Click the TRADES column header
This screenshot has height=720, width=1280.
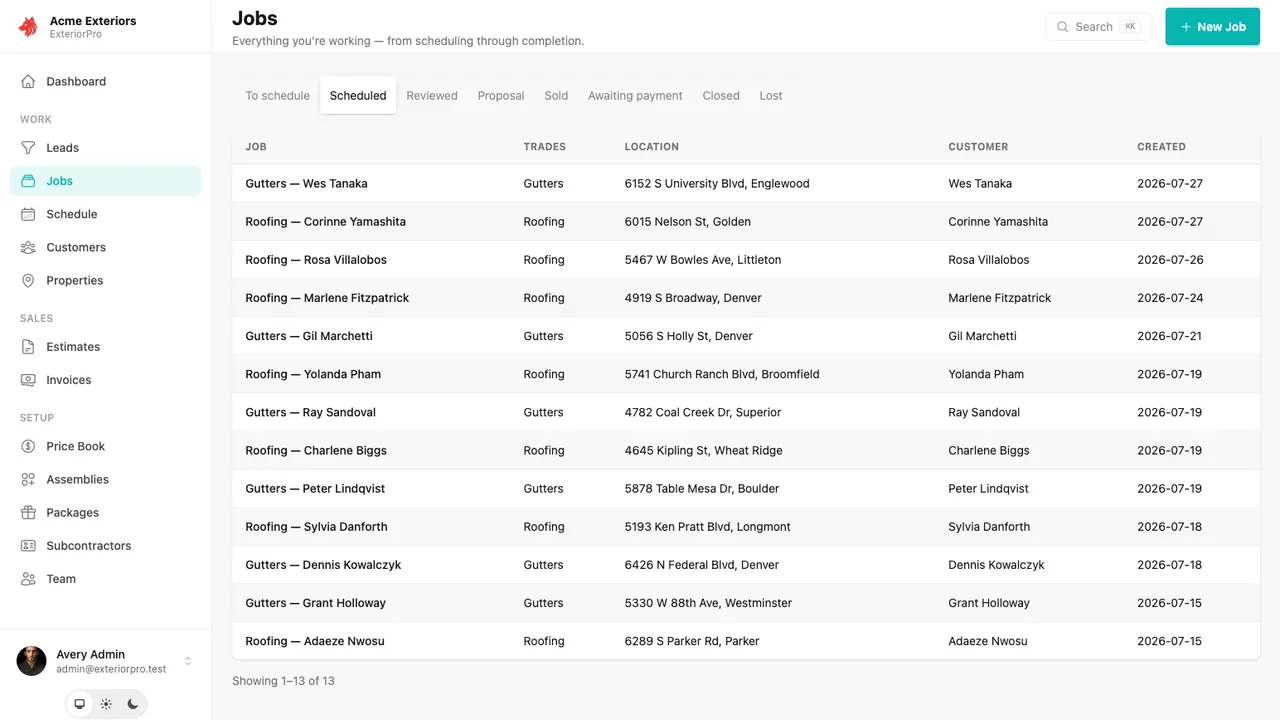coord(545,147)
